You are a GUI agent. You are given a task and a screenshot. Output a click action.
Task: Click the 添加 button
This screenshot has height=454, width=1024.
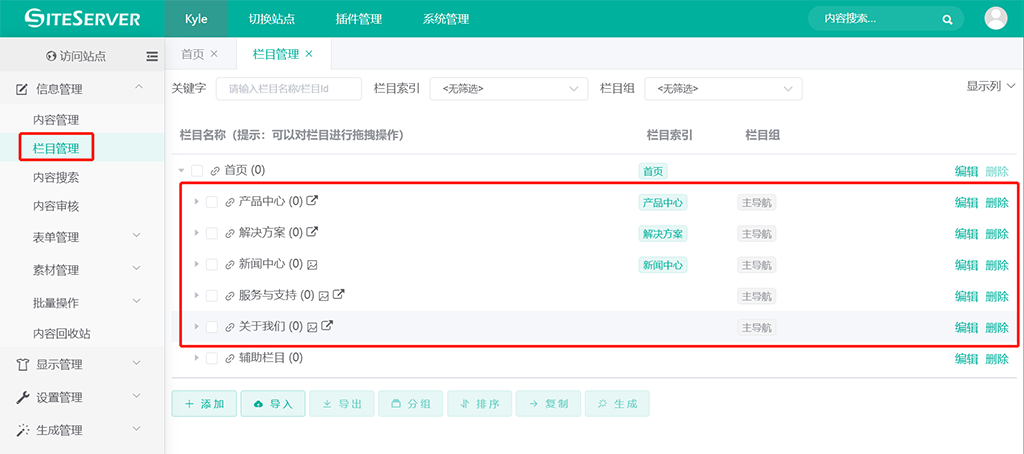204,404
